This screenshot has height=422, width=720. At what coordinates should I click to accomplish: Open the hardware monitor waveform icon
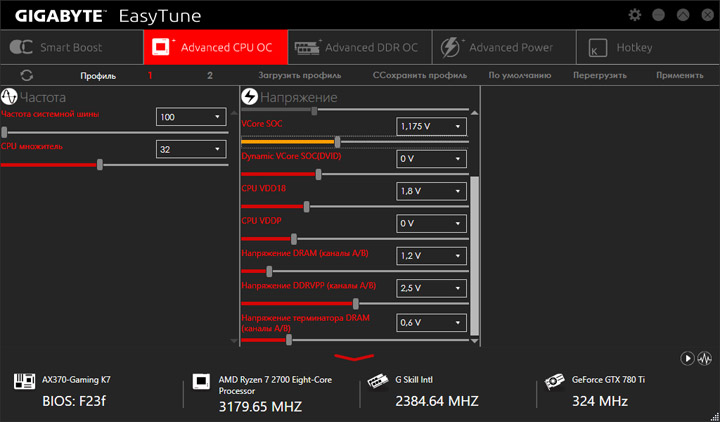[704, 358]
